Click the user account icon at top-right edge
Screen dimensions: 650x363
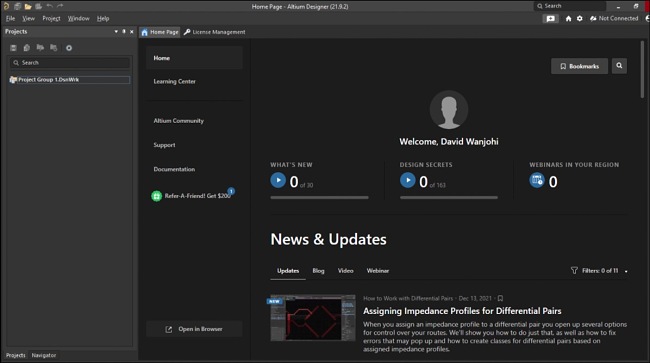click(x=647, y=19)
